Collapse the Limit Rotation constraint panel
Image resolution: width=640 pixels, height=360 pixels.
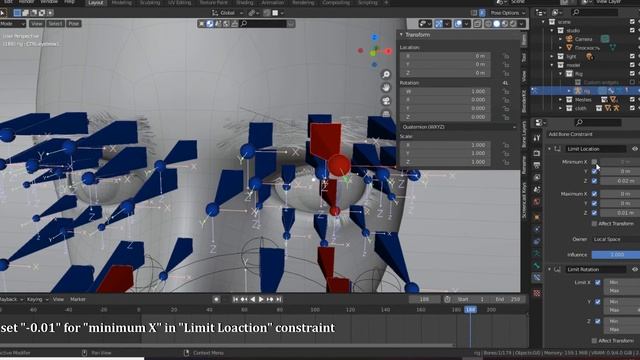(x=550, y=269)
